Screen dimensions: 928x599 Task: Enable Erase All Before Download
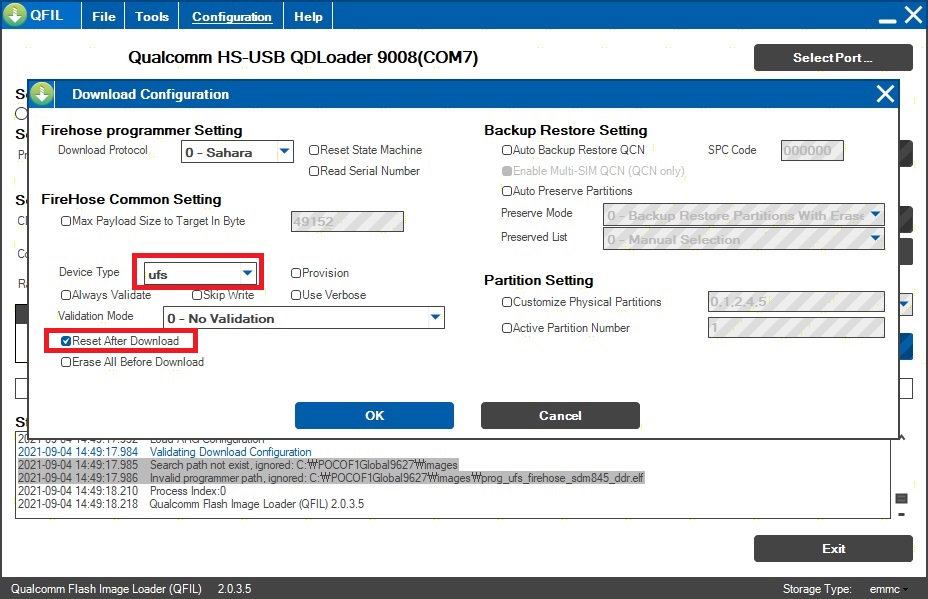pos(66,362)
